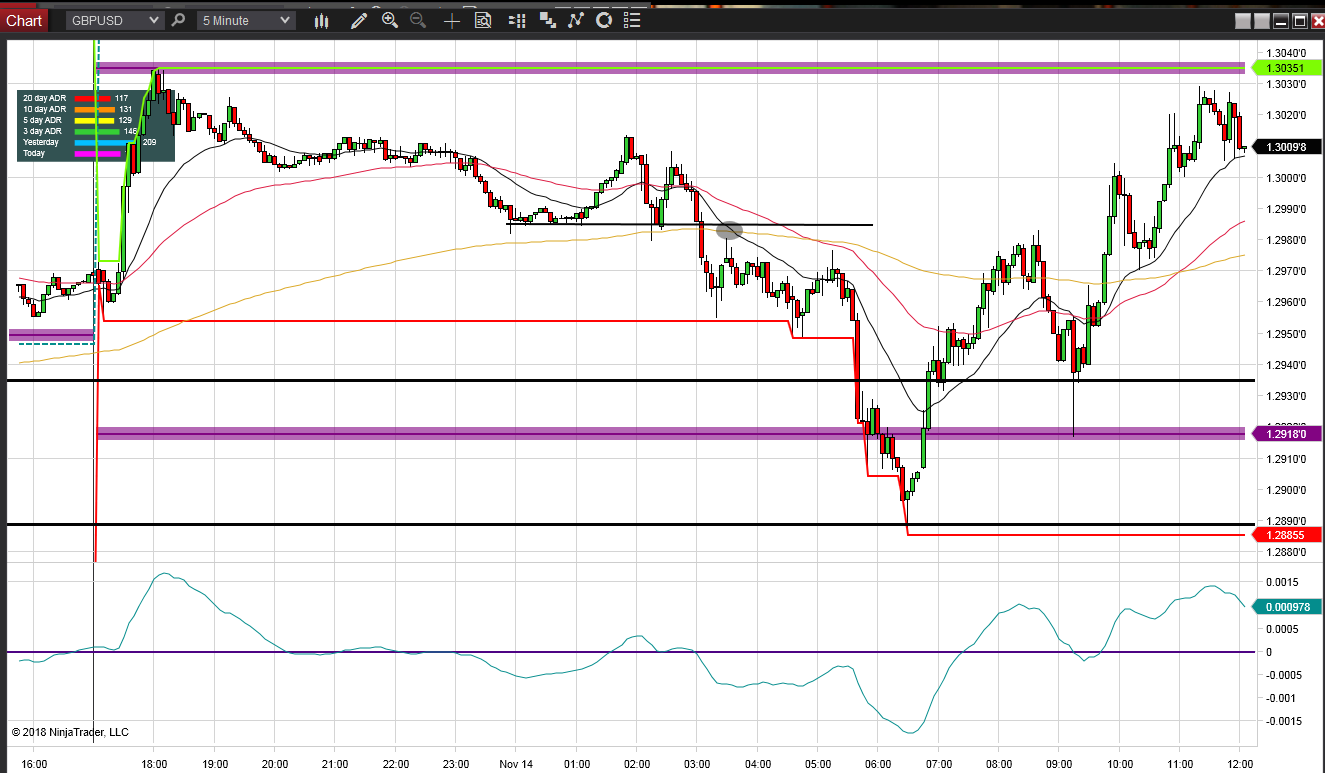Click the 18:00 time axis label

(154, 763)
